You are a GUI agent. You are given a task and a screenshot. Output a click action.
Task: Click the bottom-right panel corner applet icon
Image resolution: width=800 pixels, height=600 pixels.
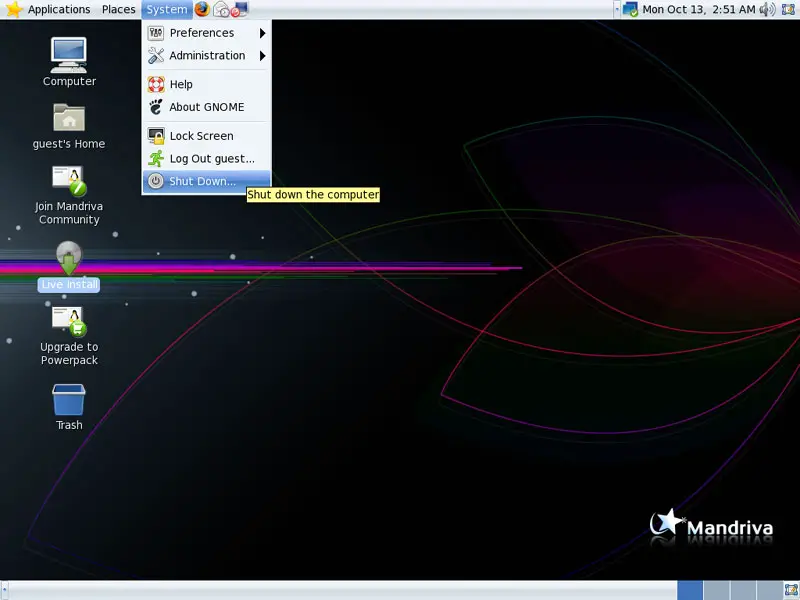tap(790, 591)
